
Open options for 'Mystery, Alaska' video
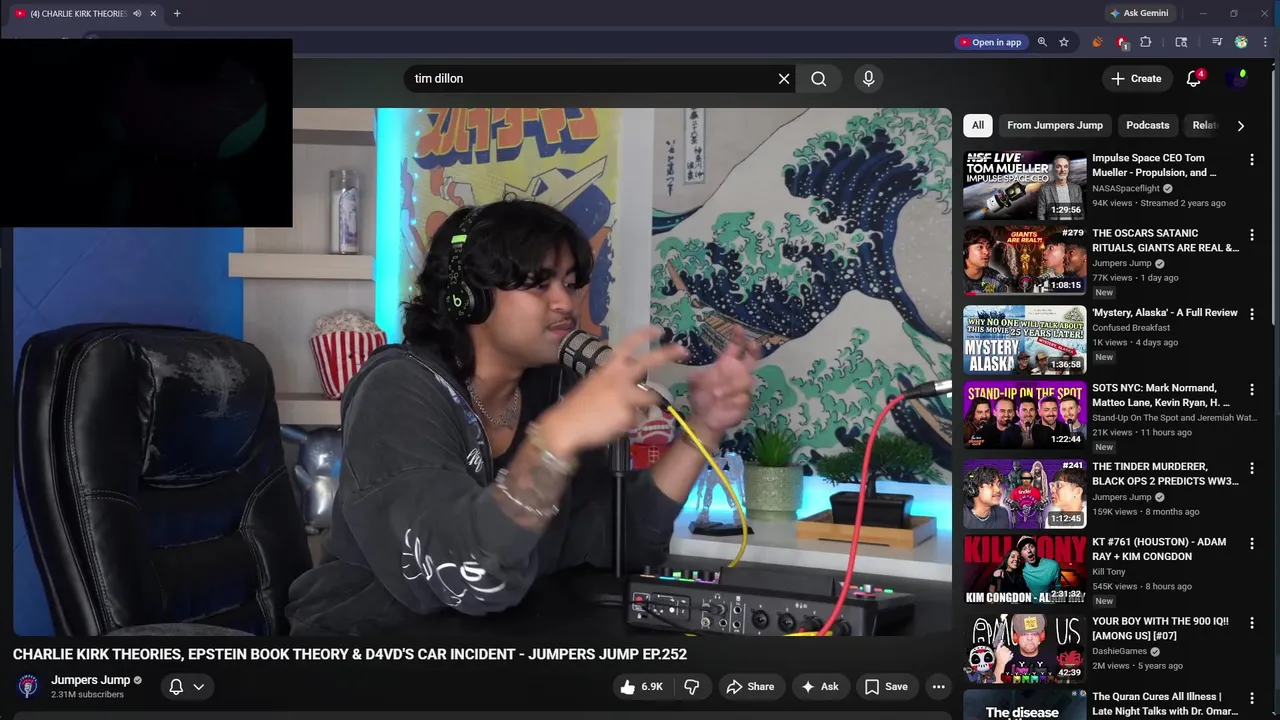(x=1251, y=314)
